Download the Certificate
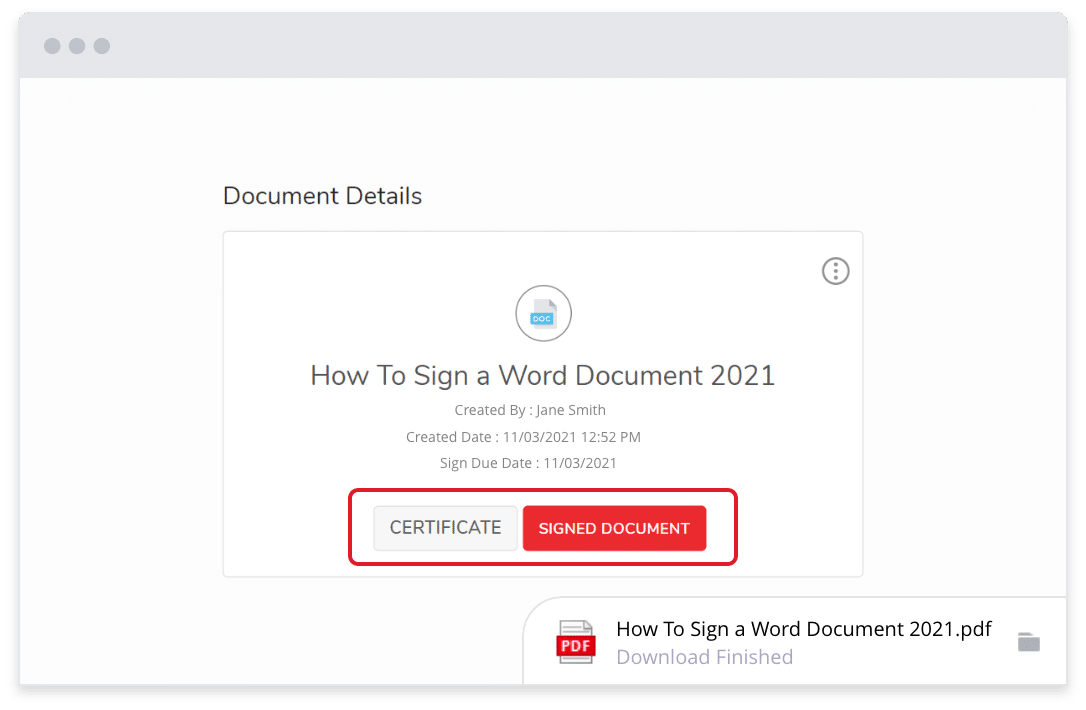Image resolution: width=1086 pixels, height=710 pixels. click(x=445, y=528)
